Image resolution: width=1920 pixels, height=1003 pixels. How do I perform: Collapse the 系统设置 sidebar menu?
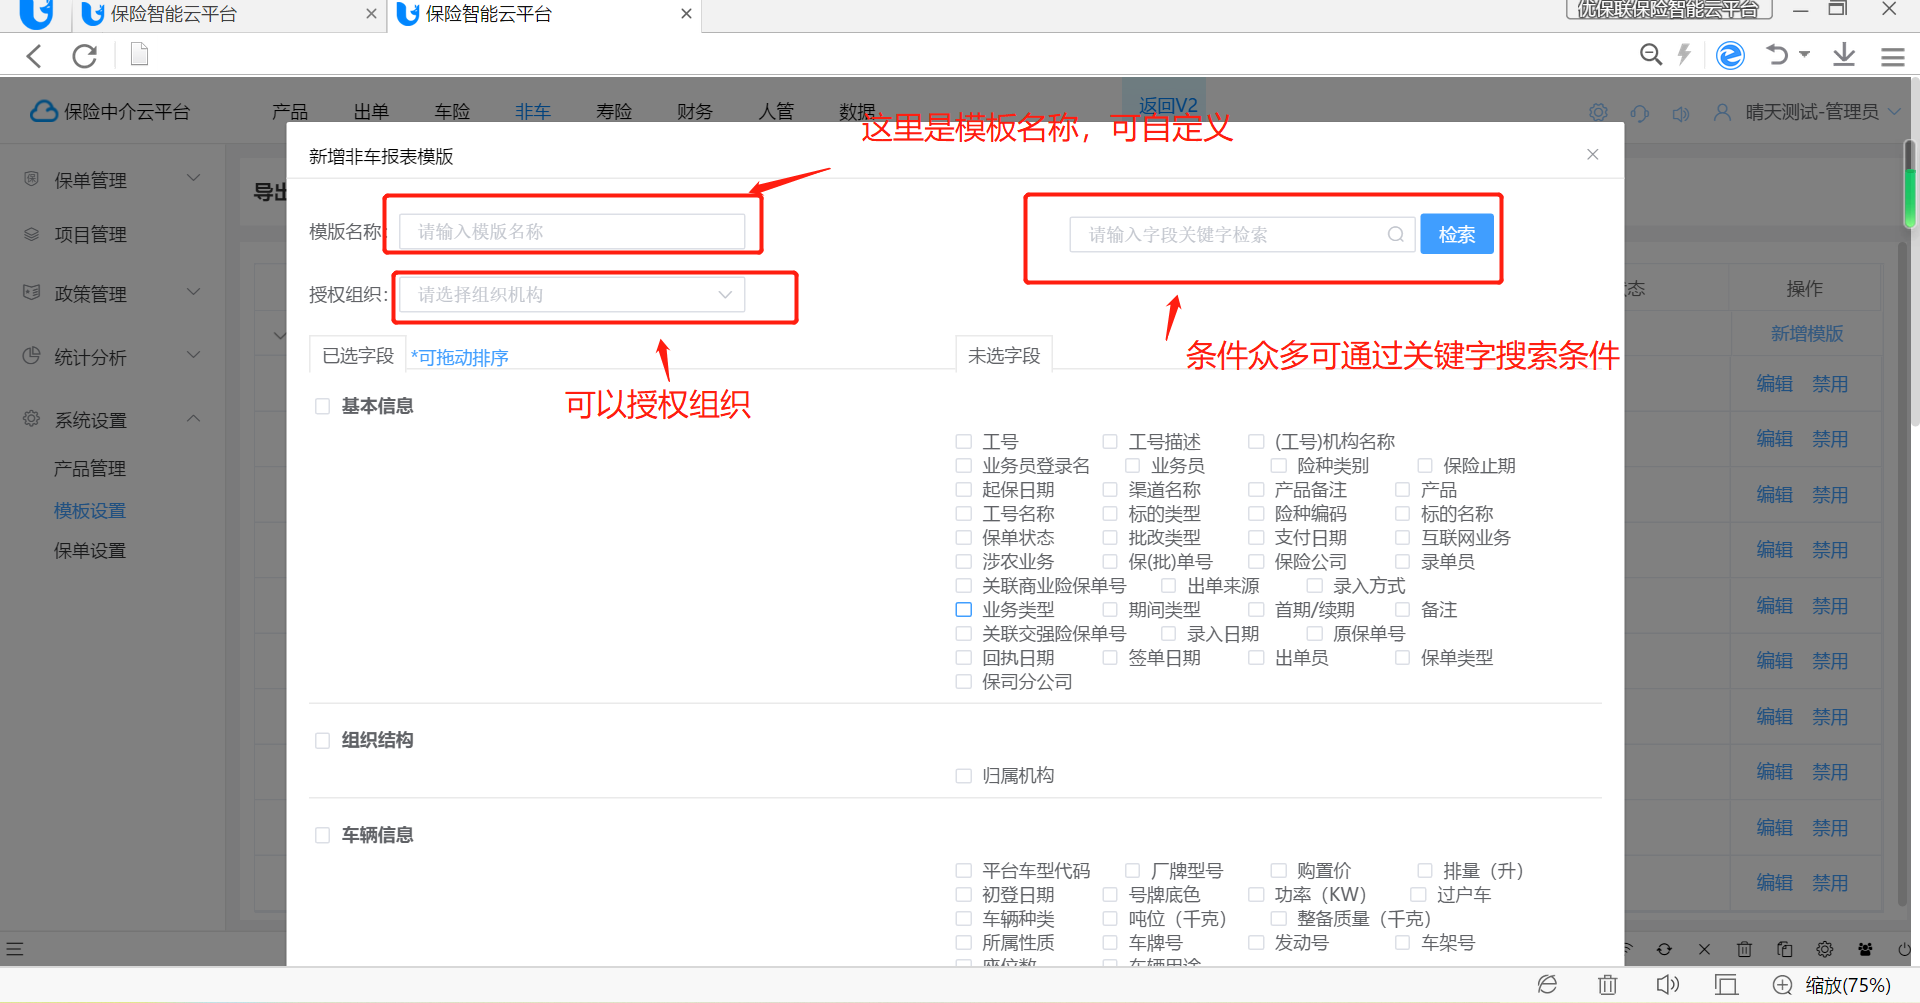click(x=194, y=418)
